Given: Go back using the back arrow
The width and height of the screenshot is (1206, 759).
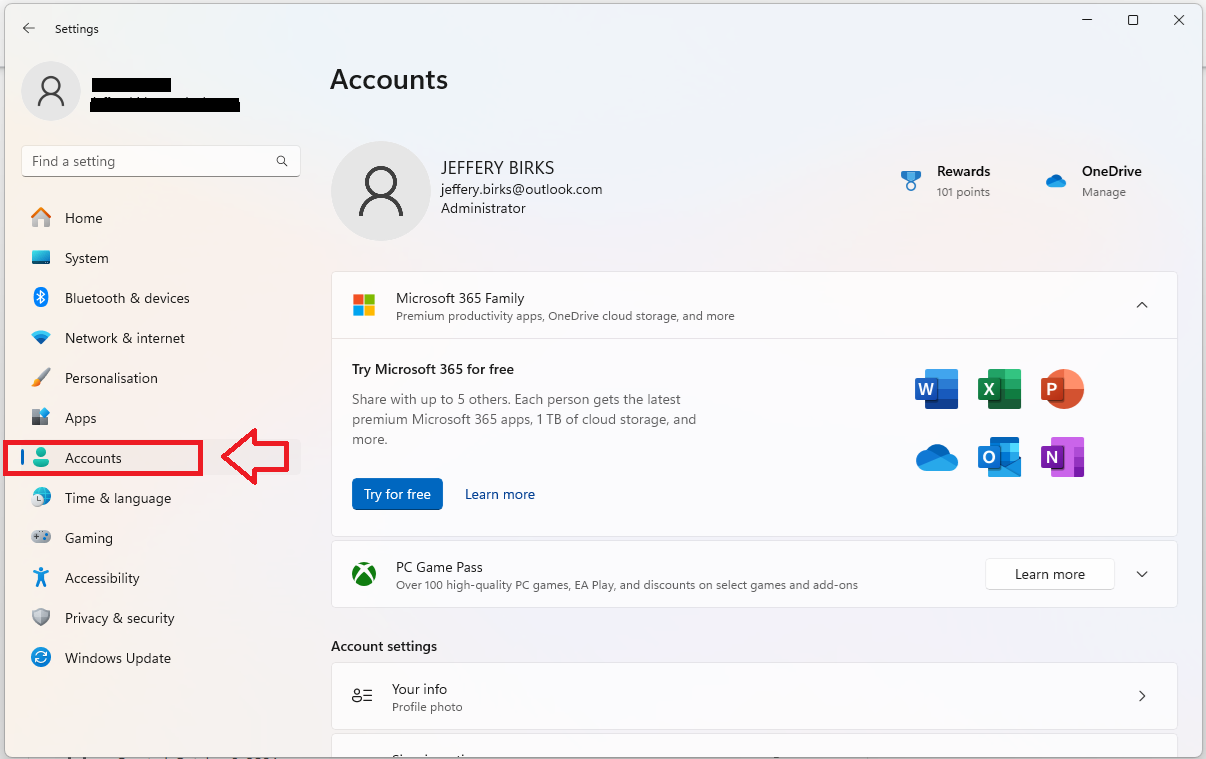Looking at the screenshot, I should 29,29.
